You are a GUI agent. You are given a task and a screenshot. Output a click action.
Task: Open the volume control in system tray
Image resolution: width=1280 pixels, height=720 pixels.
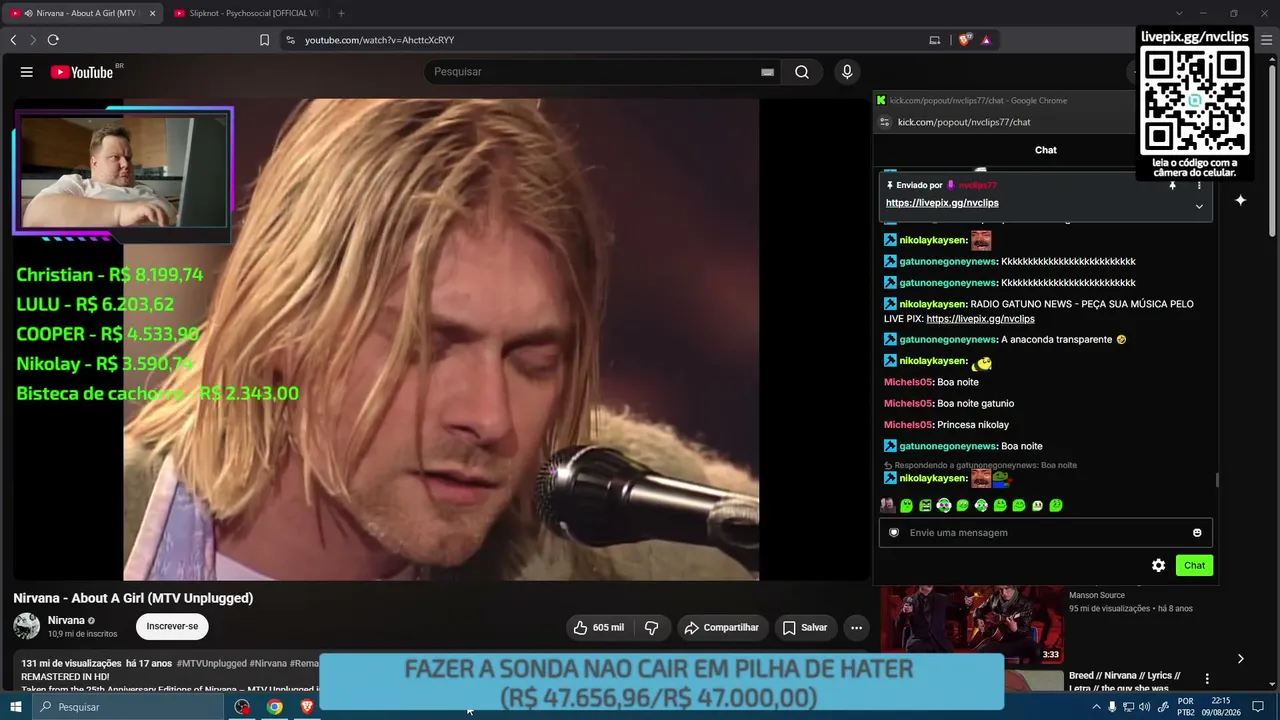(1144, 707)
